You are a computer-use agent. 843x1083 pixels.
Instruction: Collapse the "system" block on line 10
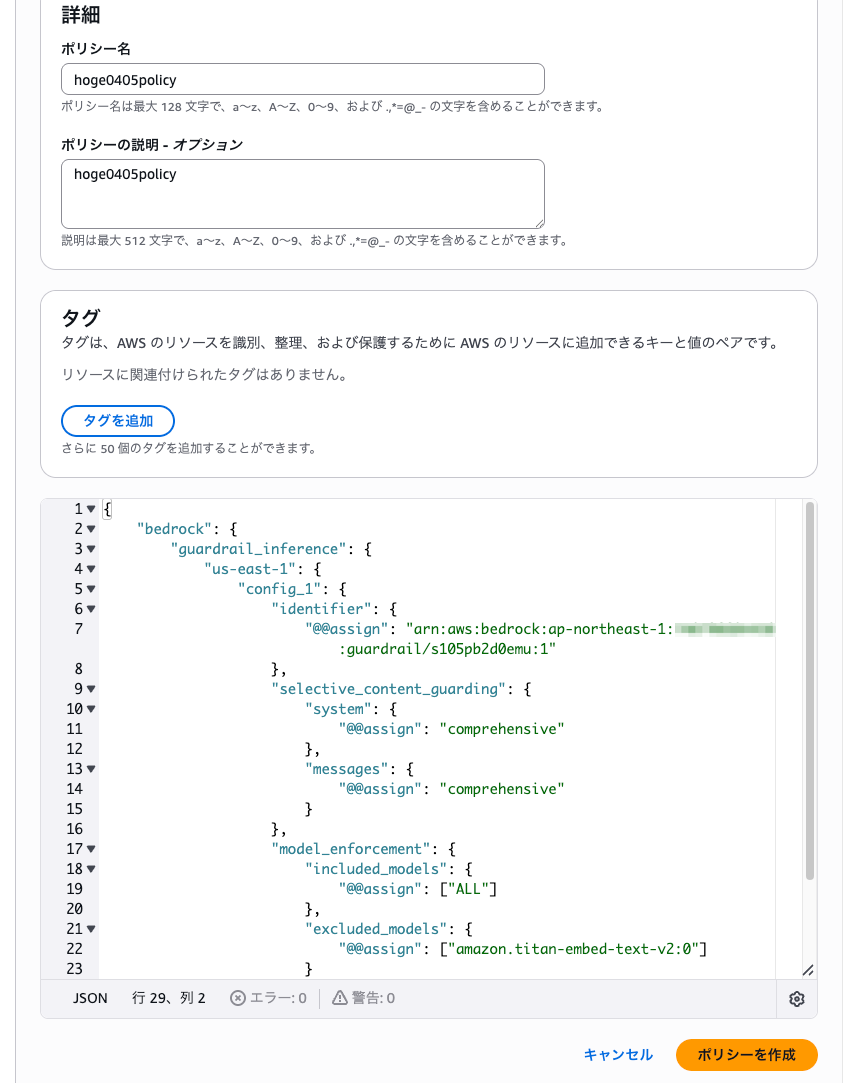[x=92, y=708]
